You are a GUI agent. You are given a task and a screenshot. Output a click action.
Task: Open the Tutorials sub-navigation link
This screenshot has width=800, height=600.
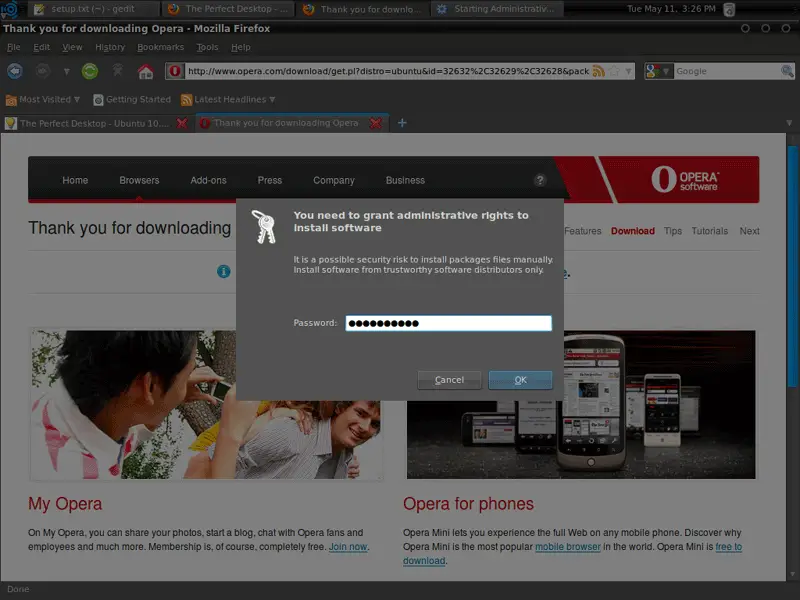pos(710,231)
